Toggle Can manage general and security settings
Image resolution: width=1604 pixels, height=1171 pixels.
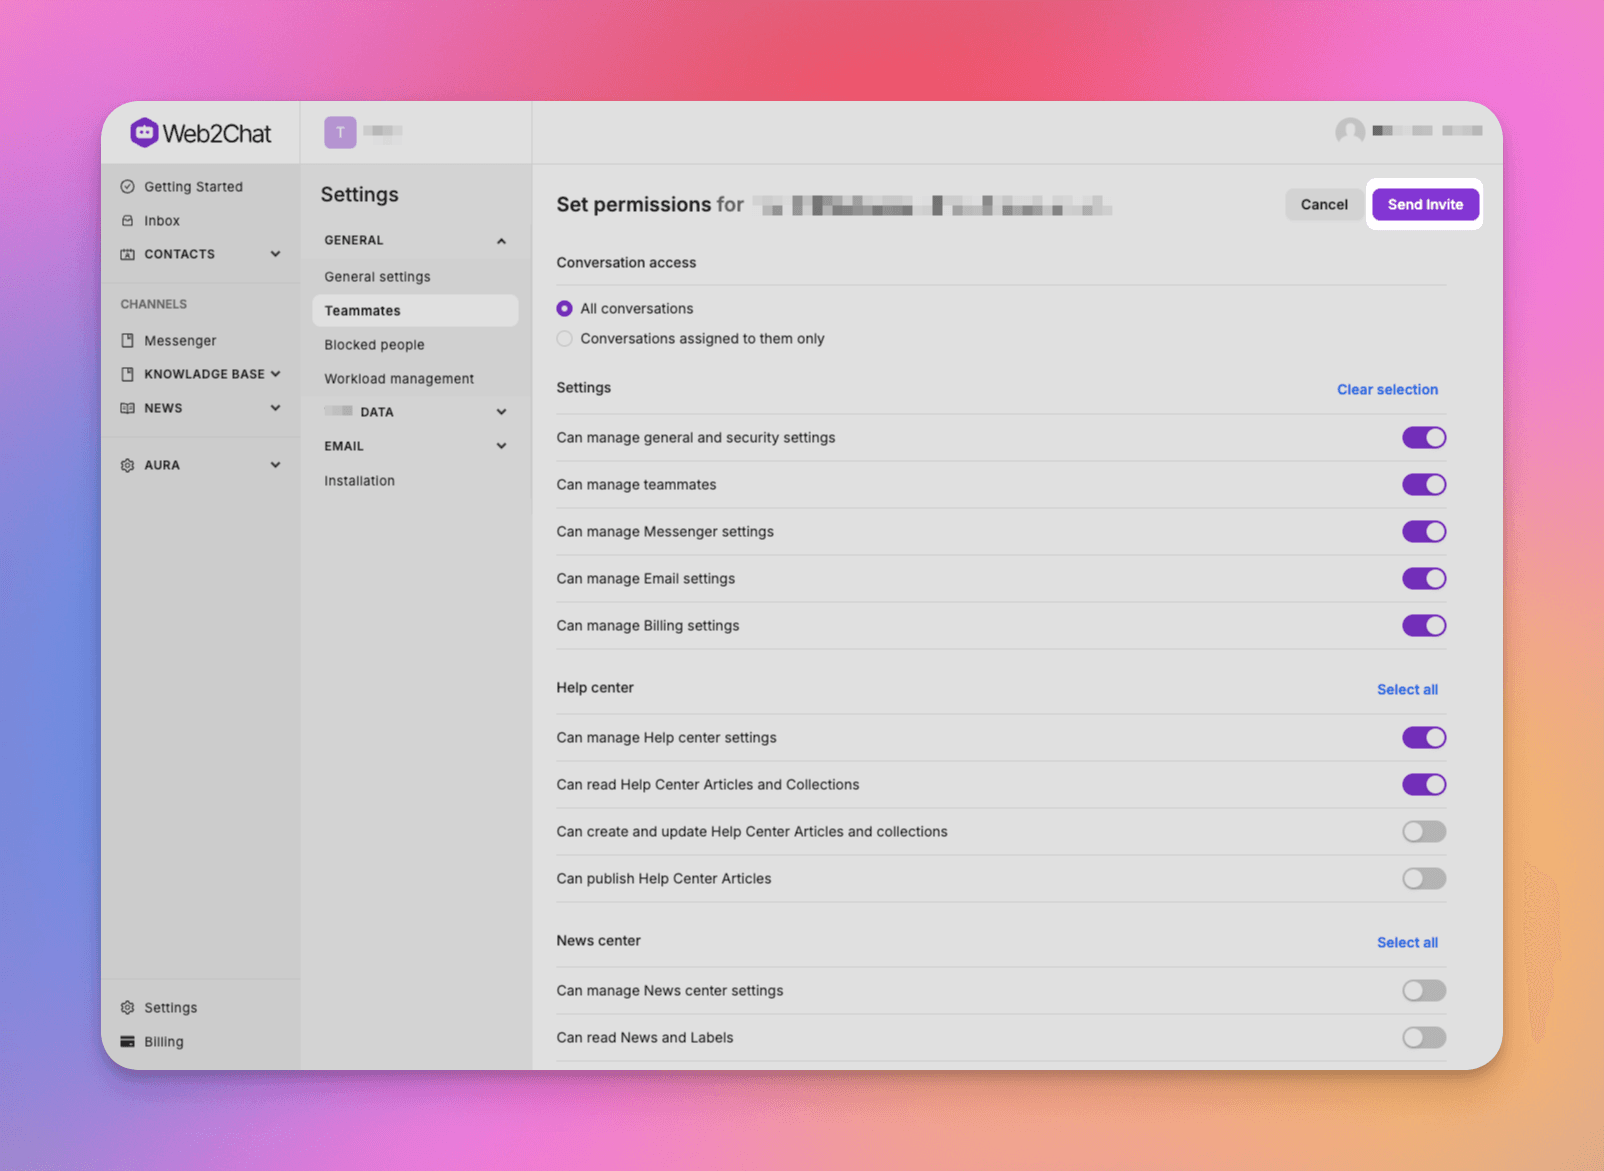[1424, 437]
